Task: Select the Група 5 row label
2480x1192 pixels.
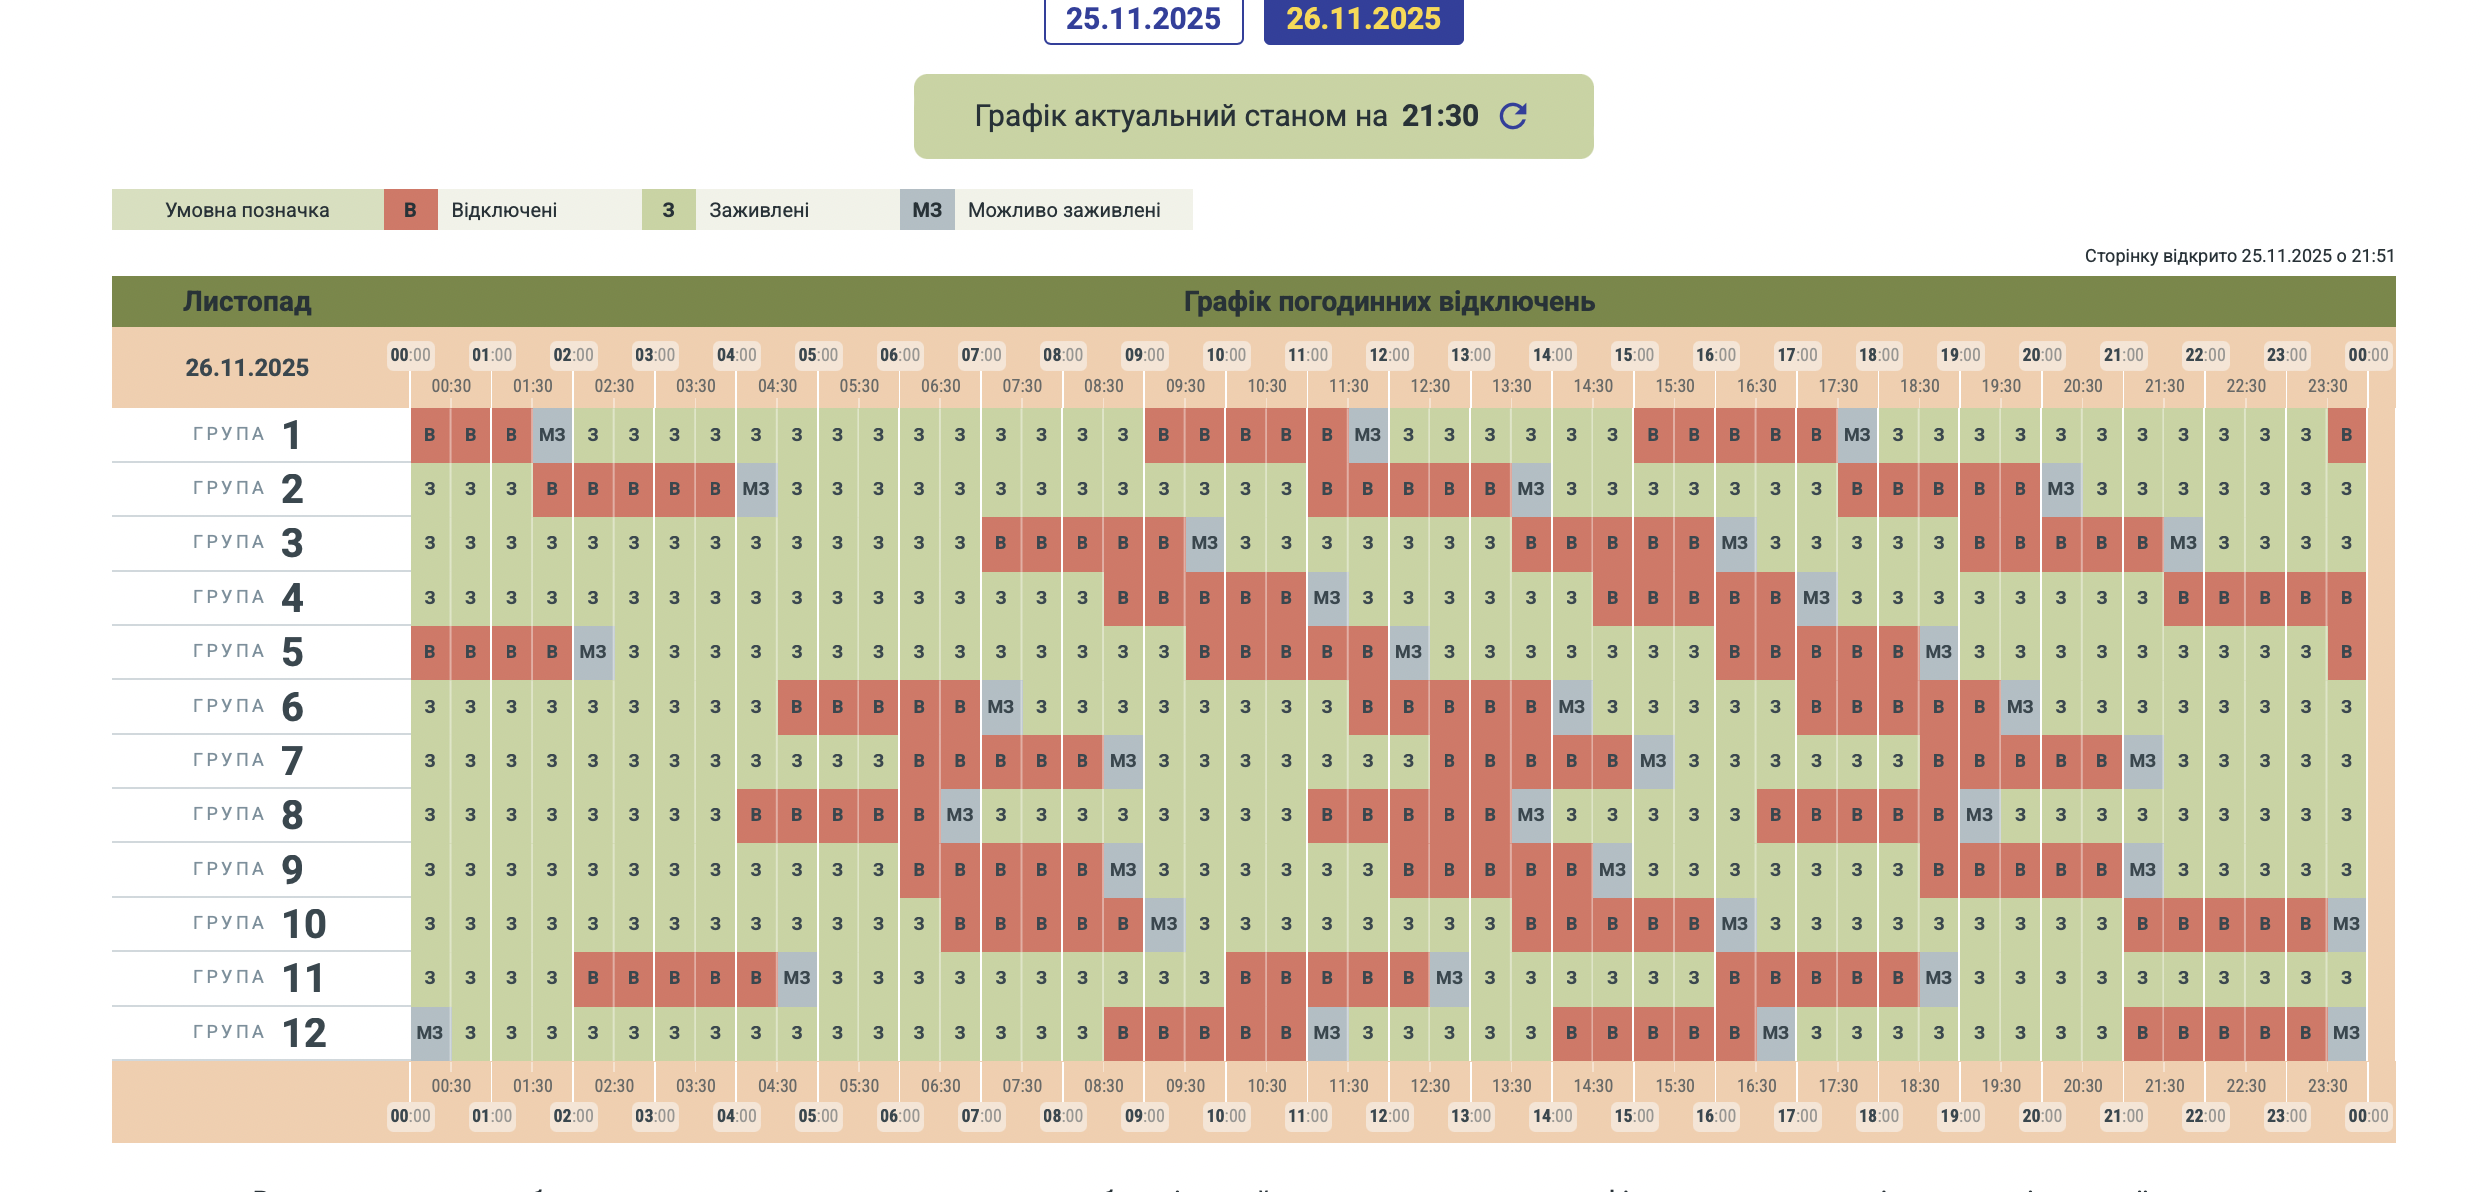Action: [x=247, y=652]
